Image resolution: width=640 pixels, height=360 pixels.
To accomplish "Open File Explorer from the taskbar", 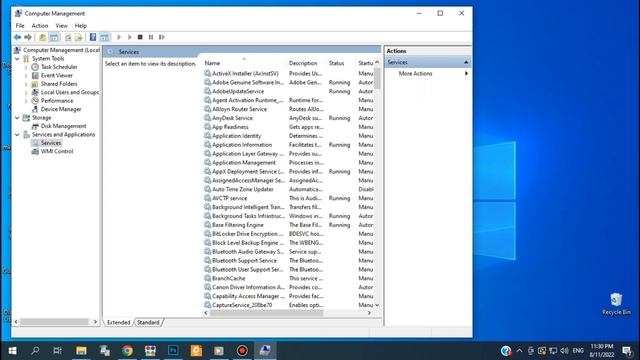I will click(81, 351).
